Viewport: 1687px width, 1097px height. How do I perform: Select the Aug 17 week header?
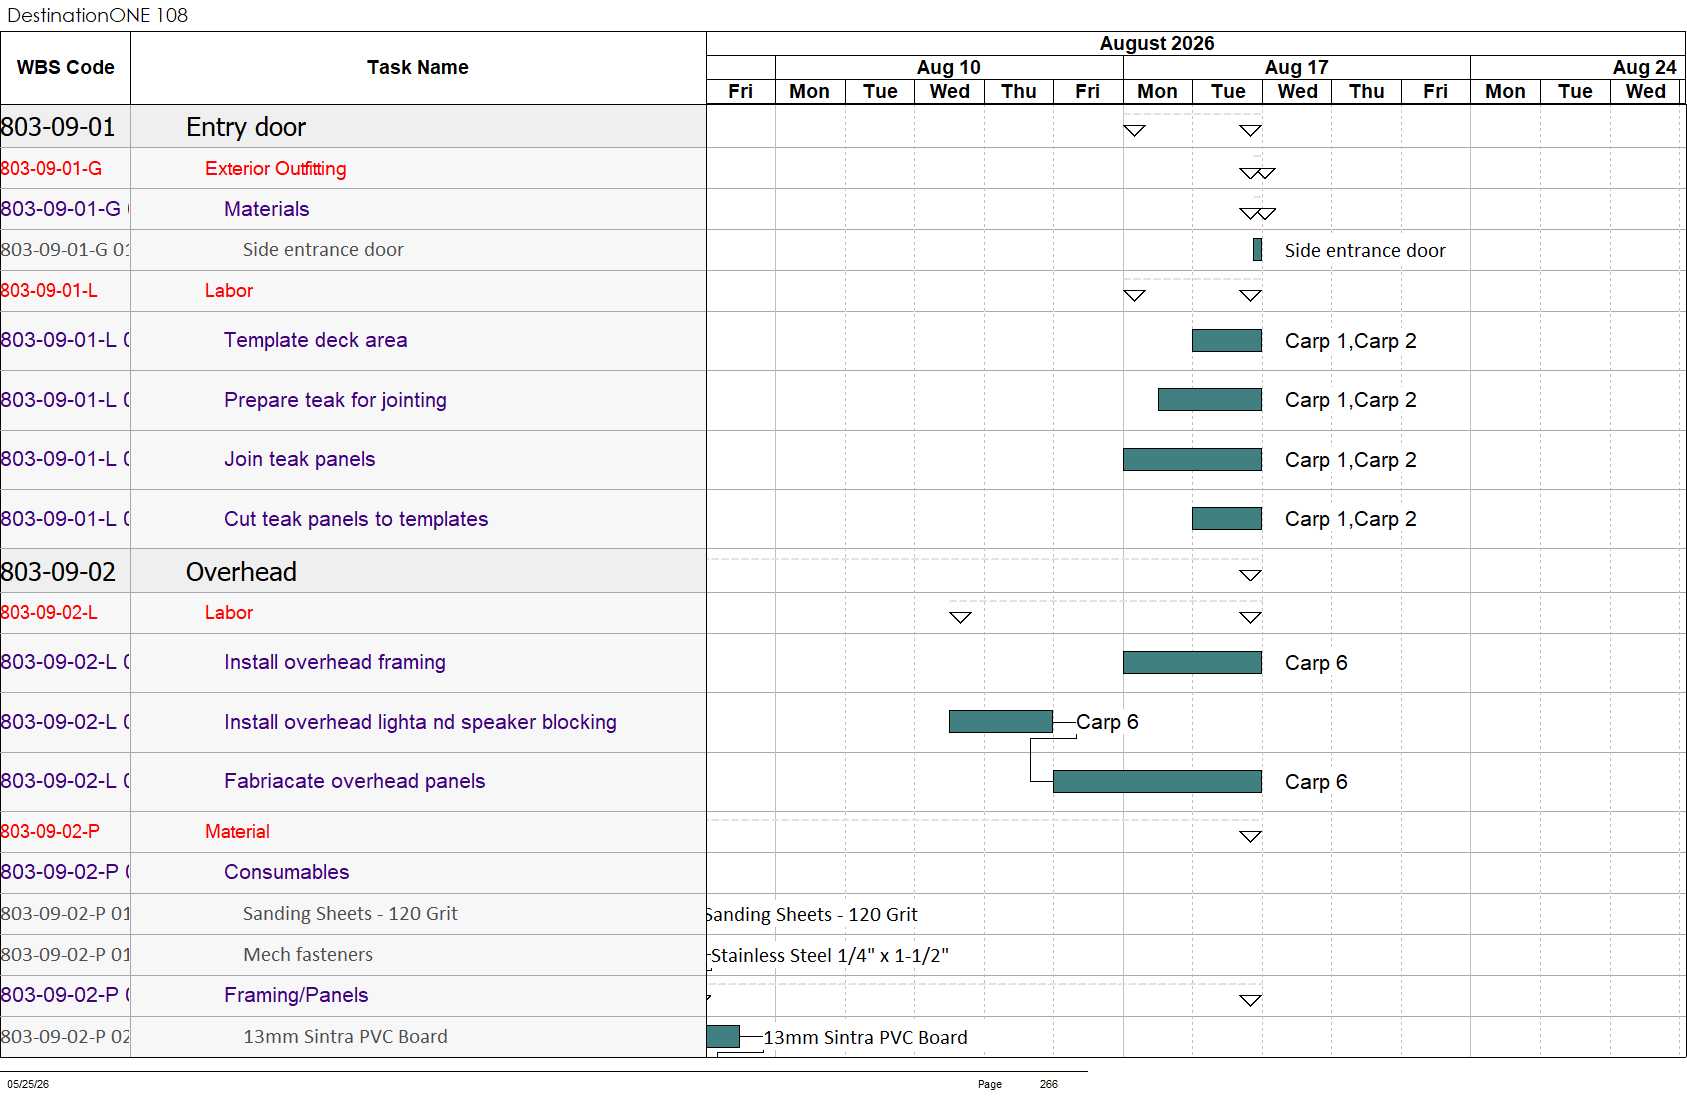point(1296,67)
